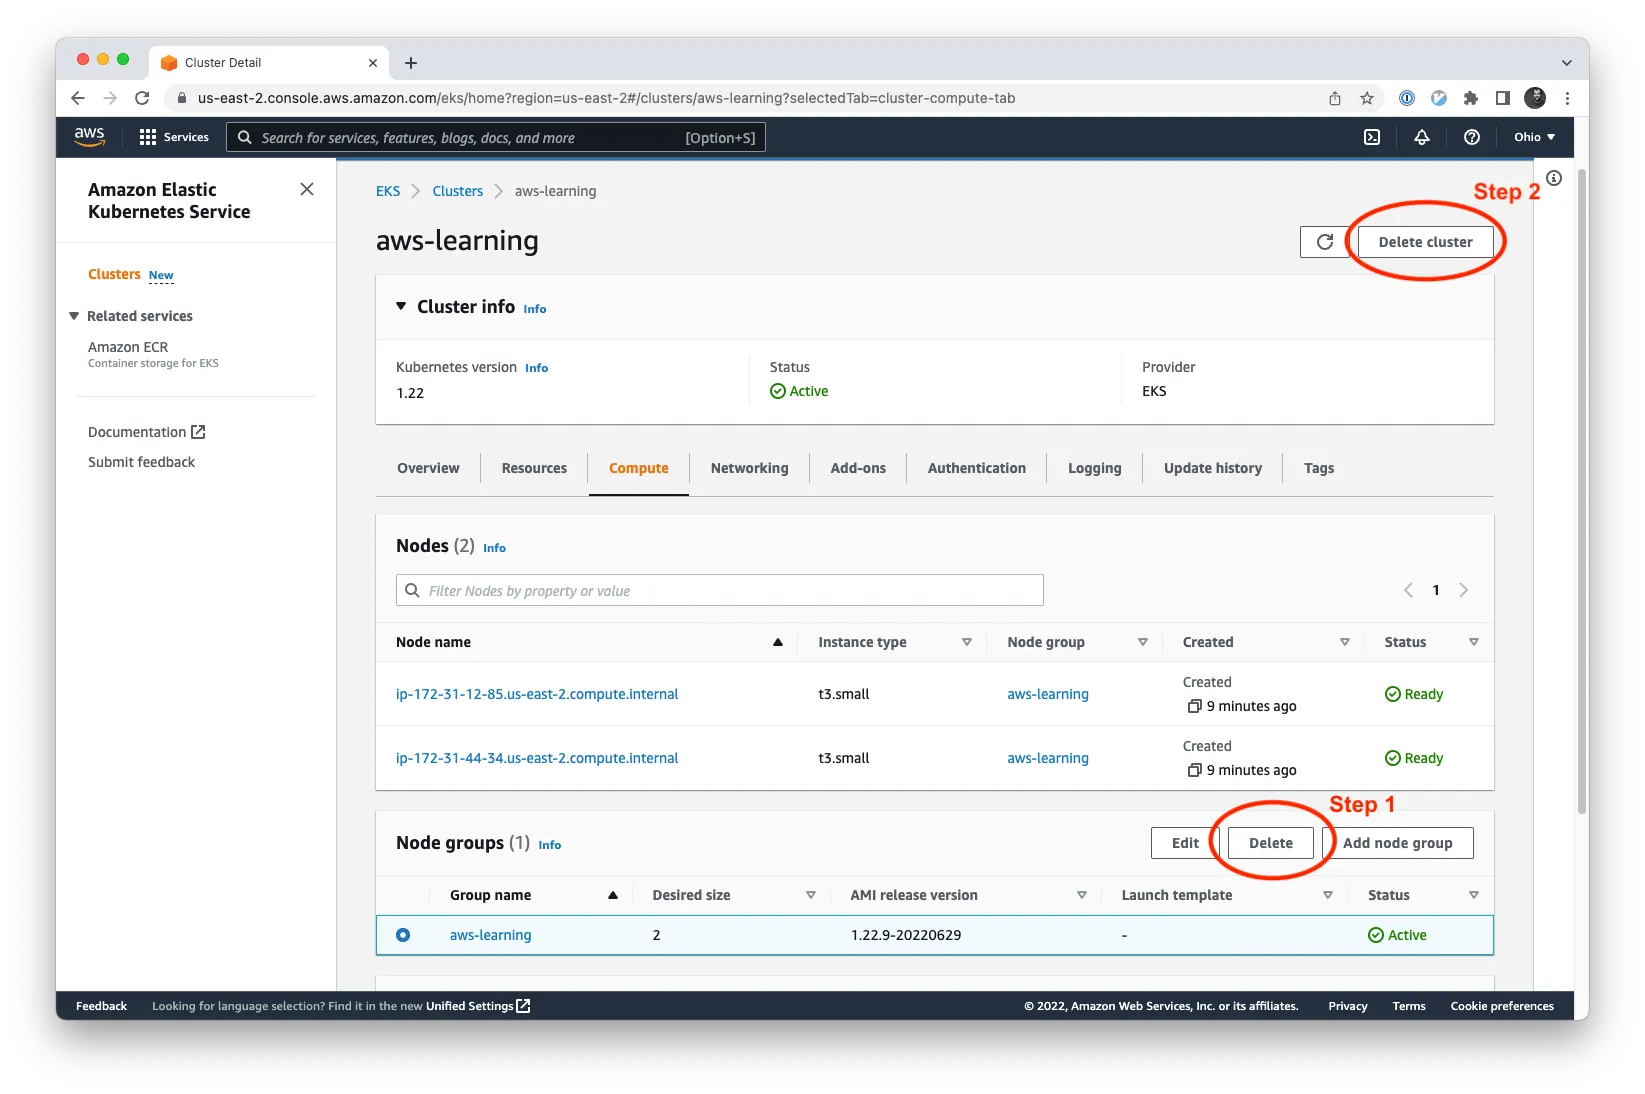This screenshot has height=1094, width=1645.
Task: Switch to the Authentication tab
Action: [x=977, y=468]
